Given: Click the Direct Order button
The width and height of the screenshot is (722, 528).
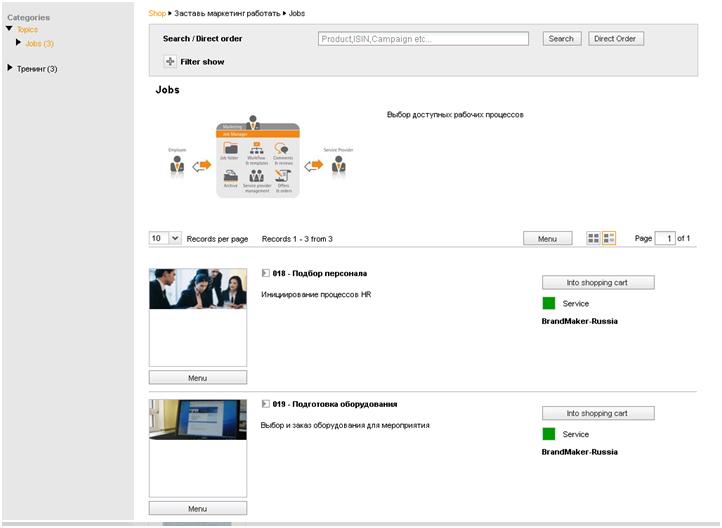Looking at the screenshot, I should tap(616, 39).
